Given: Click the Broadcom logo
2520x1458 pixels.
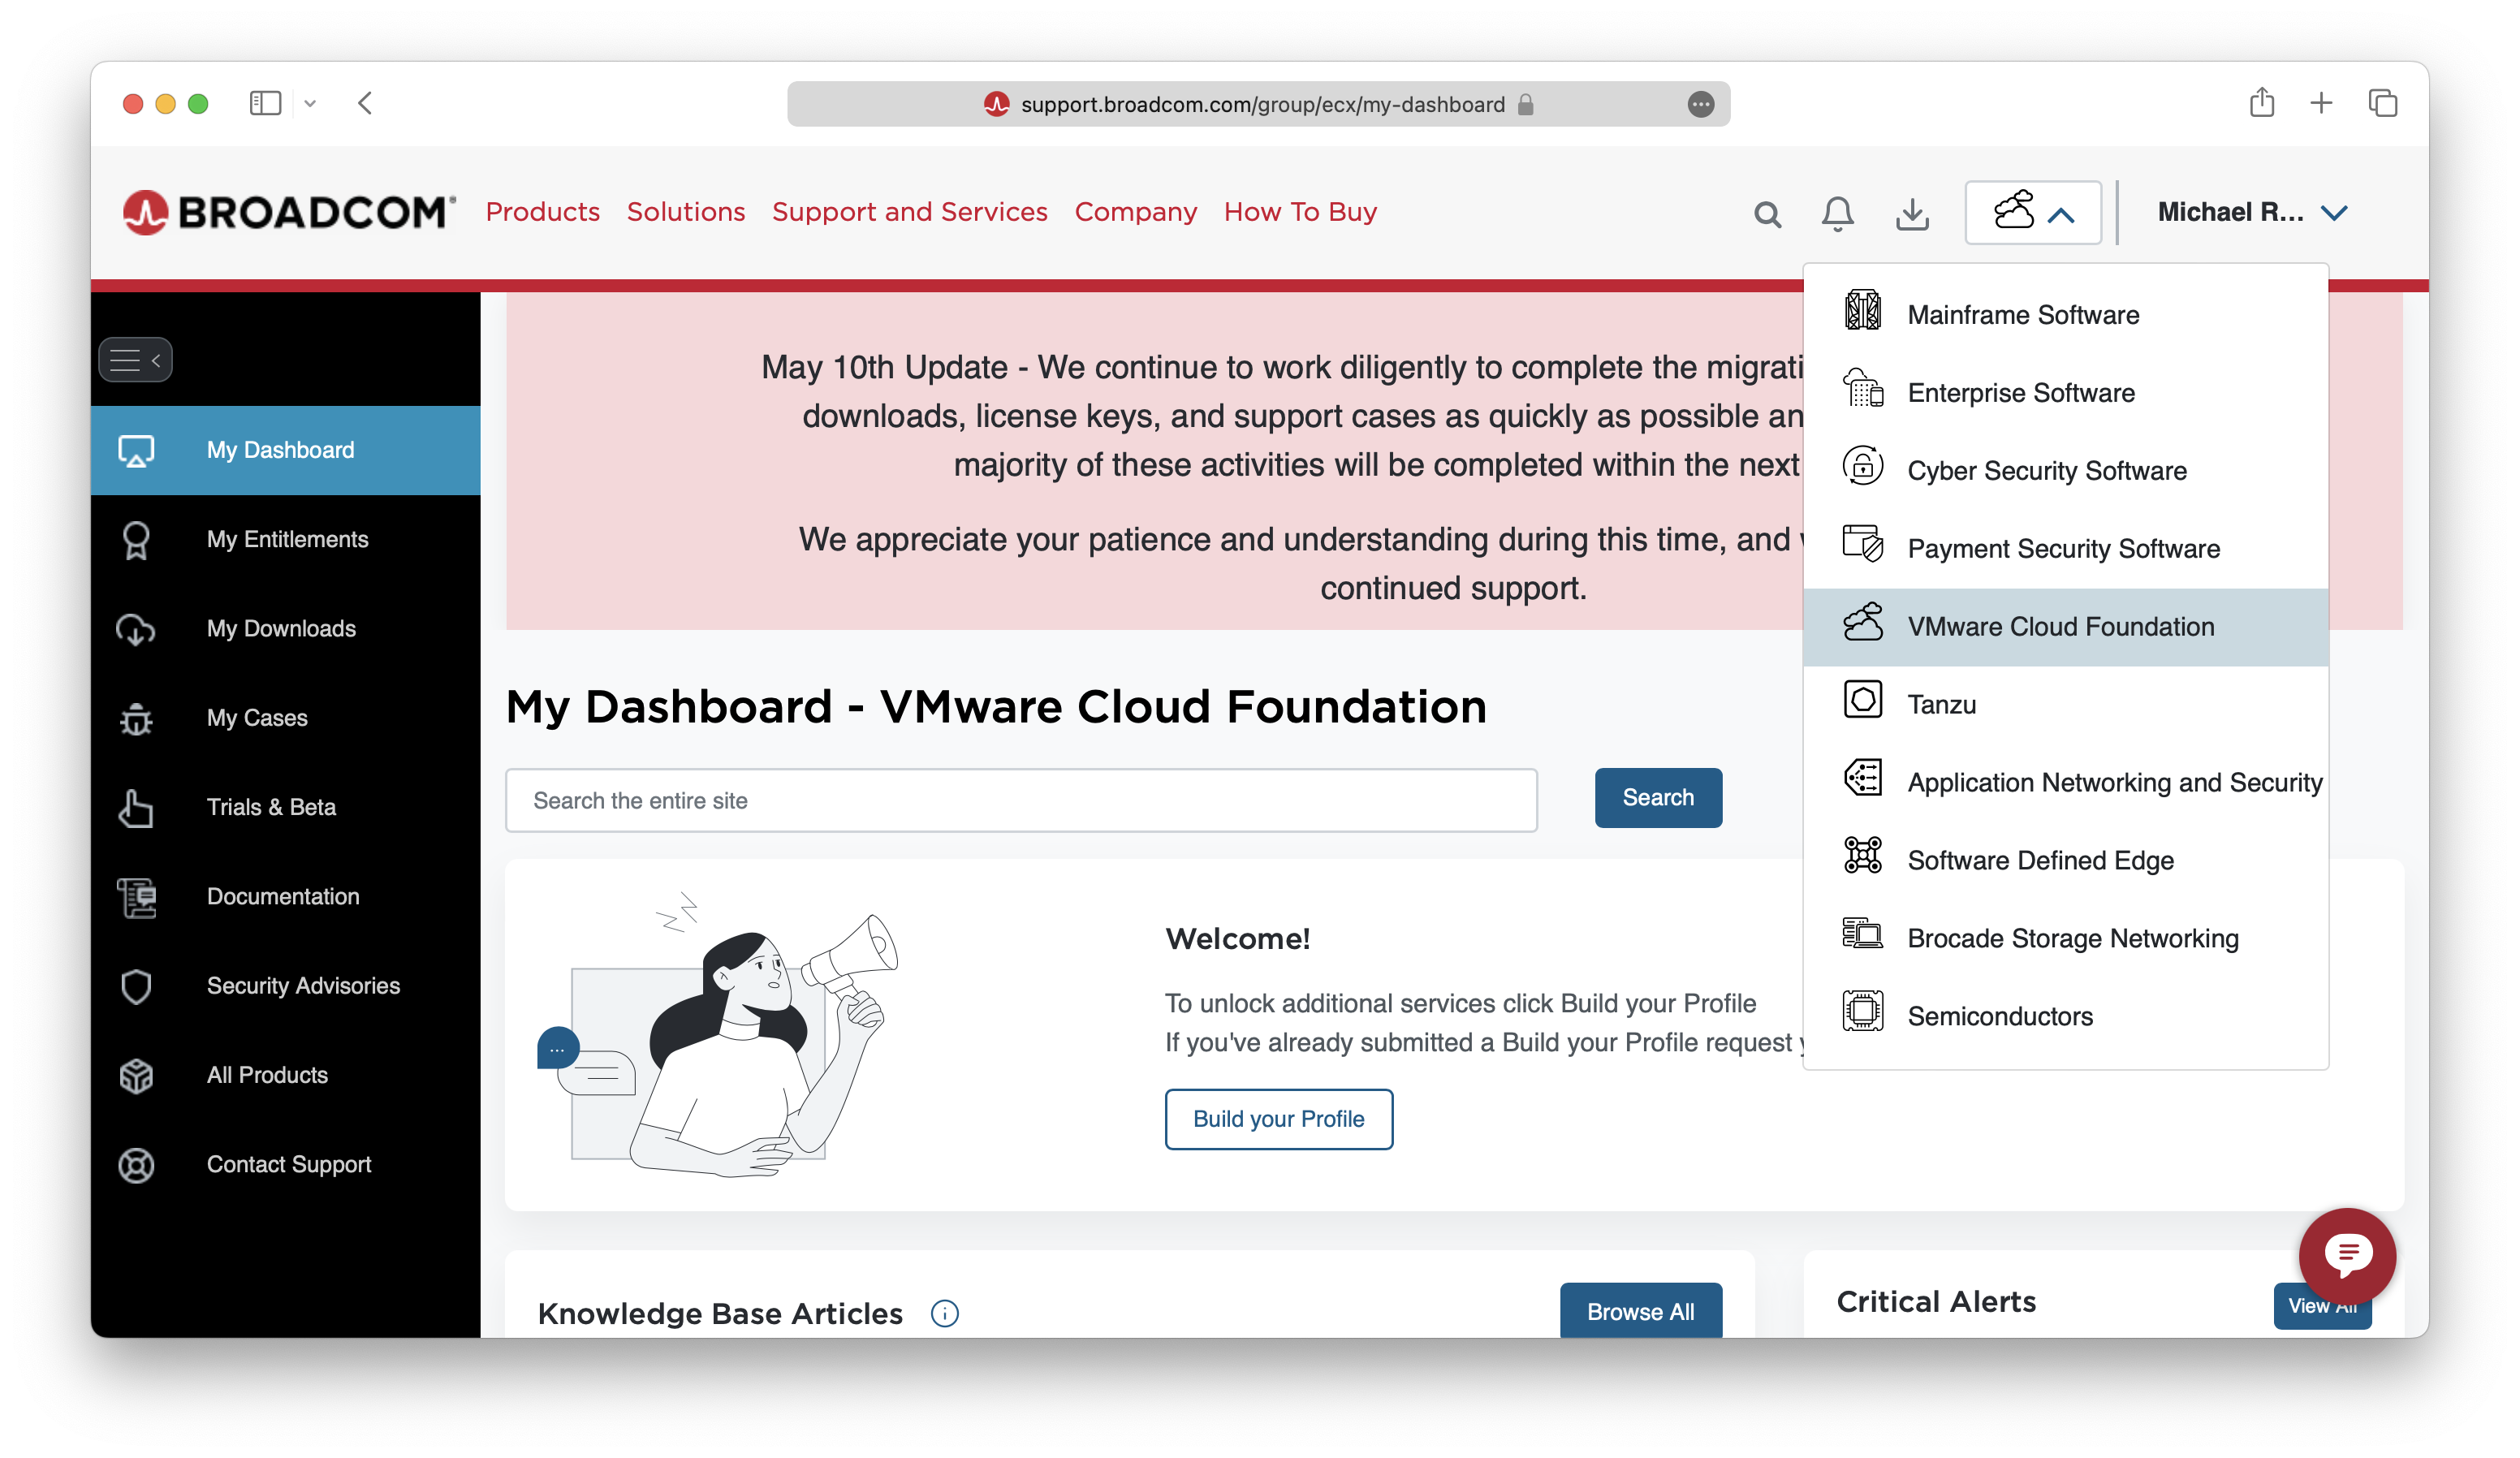Looking at the screenshot, I should tap(288, 212).
